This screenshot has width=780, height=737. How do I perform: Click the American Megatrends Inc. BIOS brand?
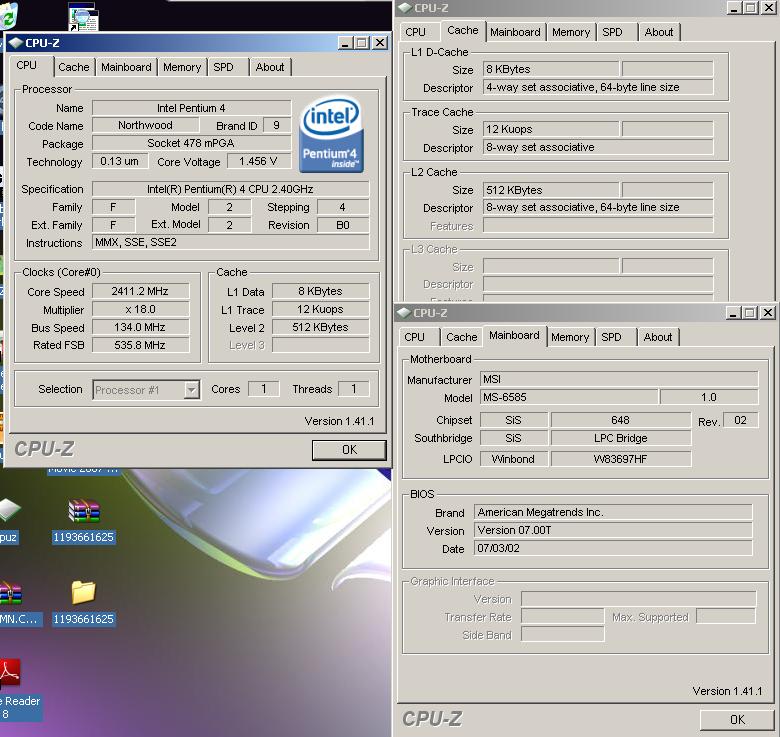pyautogui.click(x=613, y=512)
